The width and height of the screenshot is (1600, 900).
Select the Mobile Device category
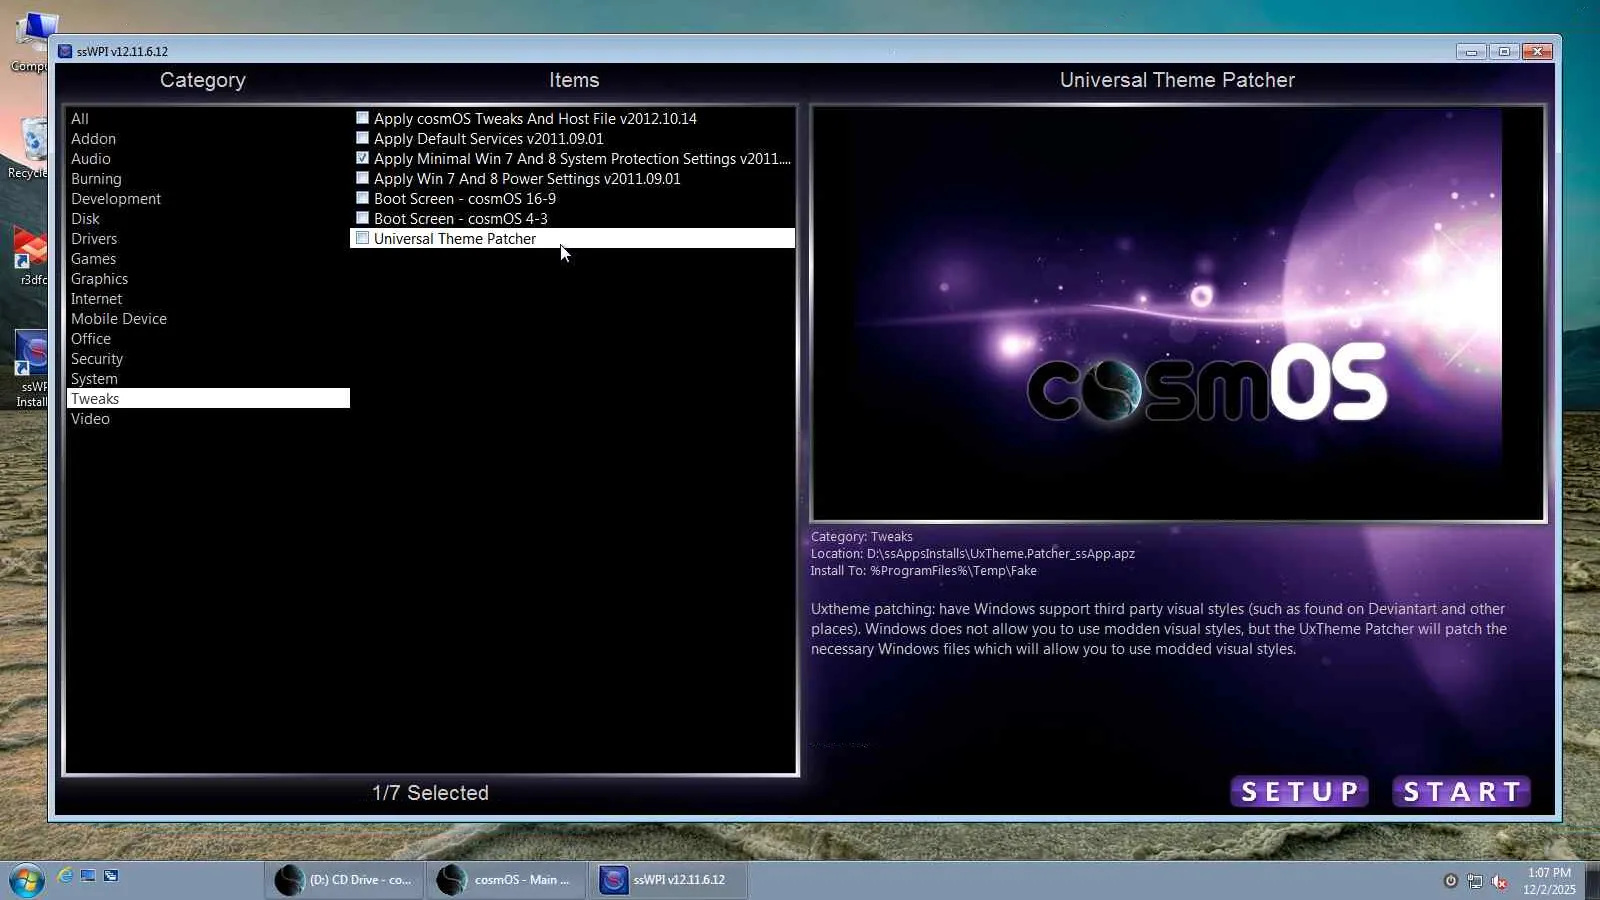coord(208,319)
